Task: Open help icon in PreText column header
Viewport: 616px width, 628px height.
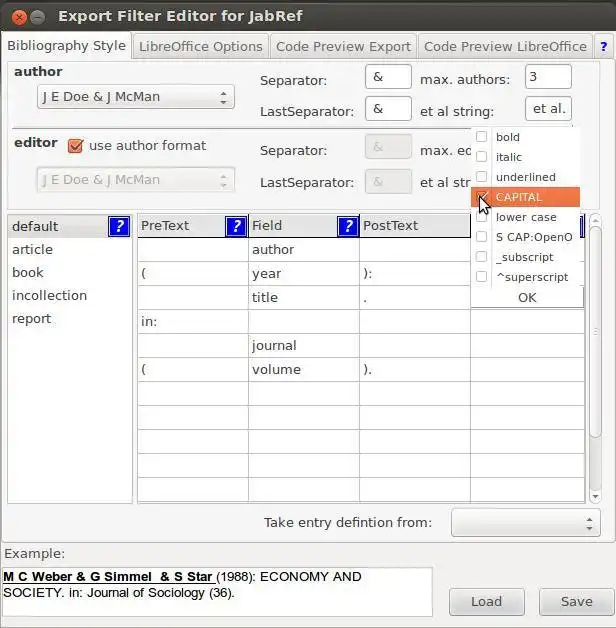Action: [x=236, y=226]
